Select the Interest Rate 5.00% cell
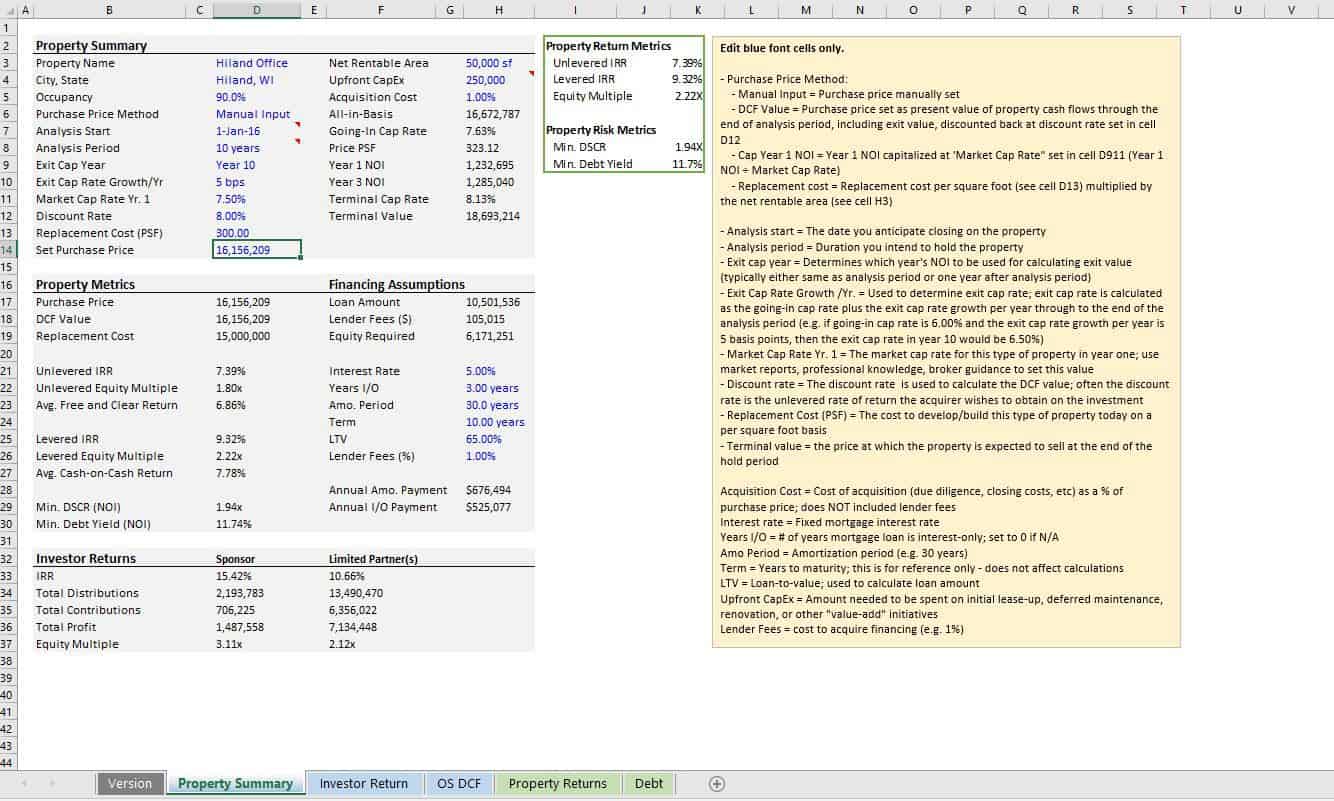This screenshot has width=1334, height=801. [x=481, y=371]
